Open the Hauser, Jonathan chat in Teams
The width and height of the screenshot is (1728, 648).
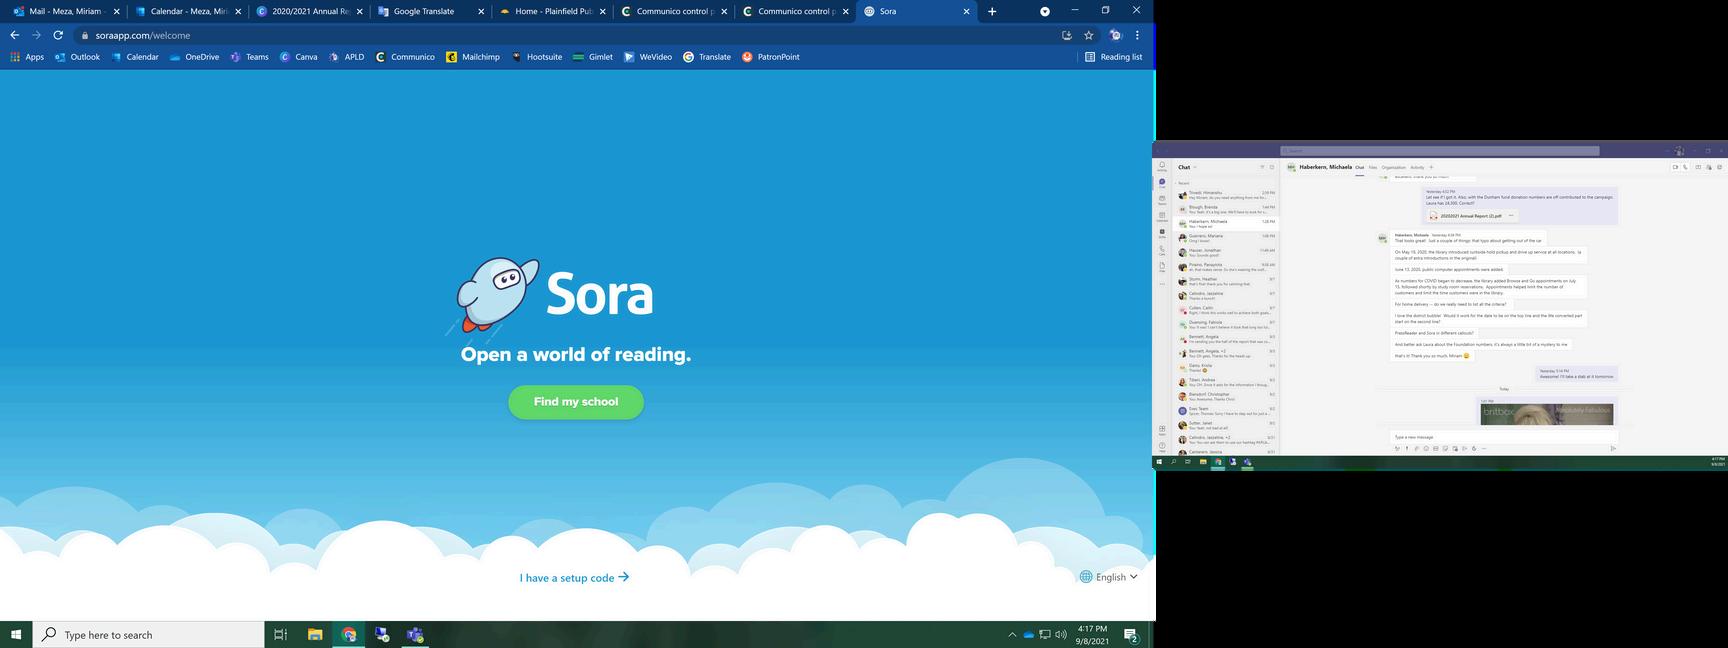coord(1226,252)
